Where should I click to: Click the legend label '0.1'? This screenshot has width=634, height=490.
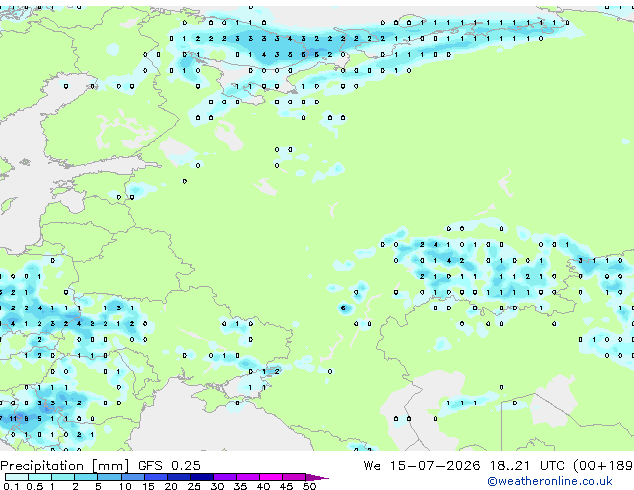[x=11, y=486]
